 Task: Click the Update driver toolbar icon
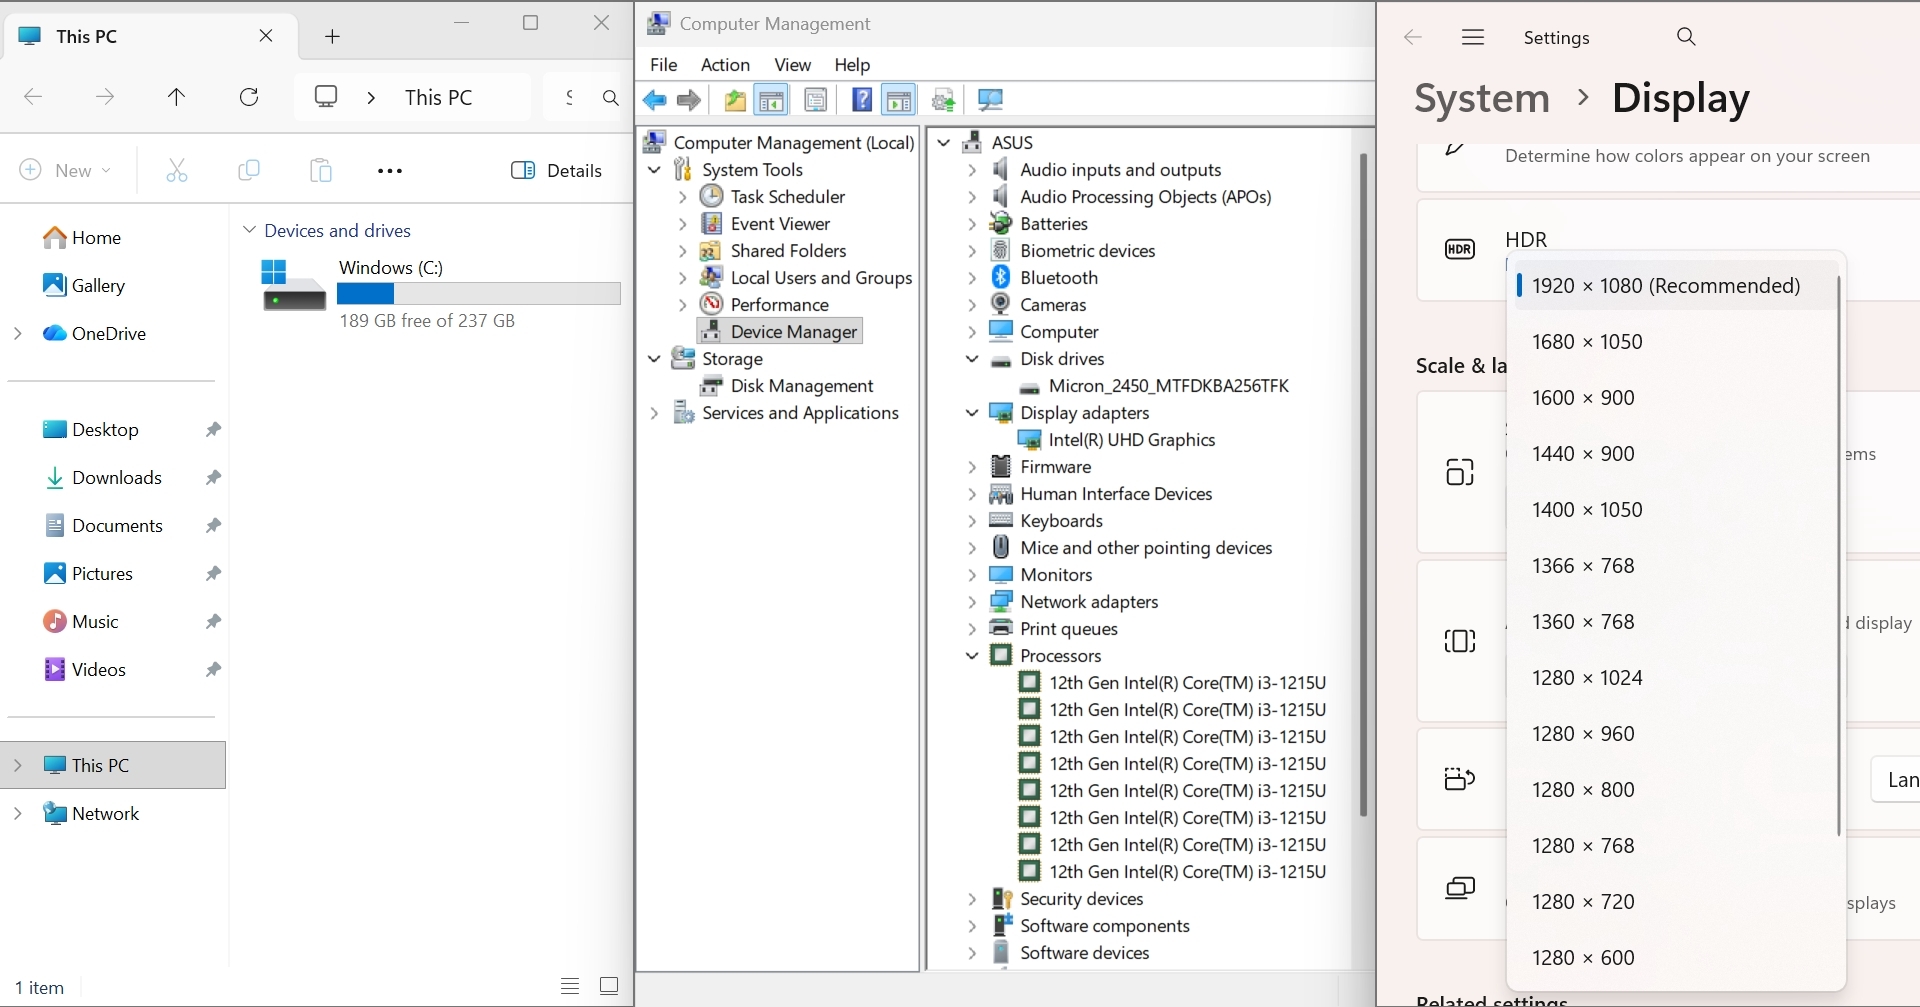943,100
